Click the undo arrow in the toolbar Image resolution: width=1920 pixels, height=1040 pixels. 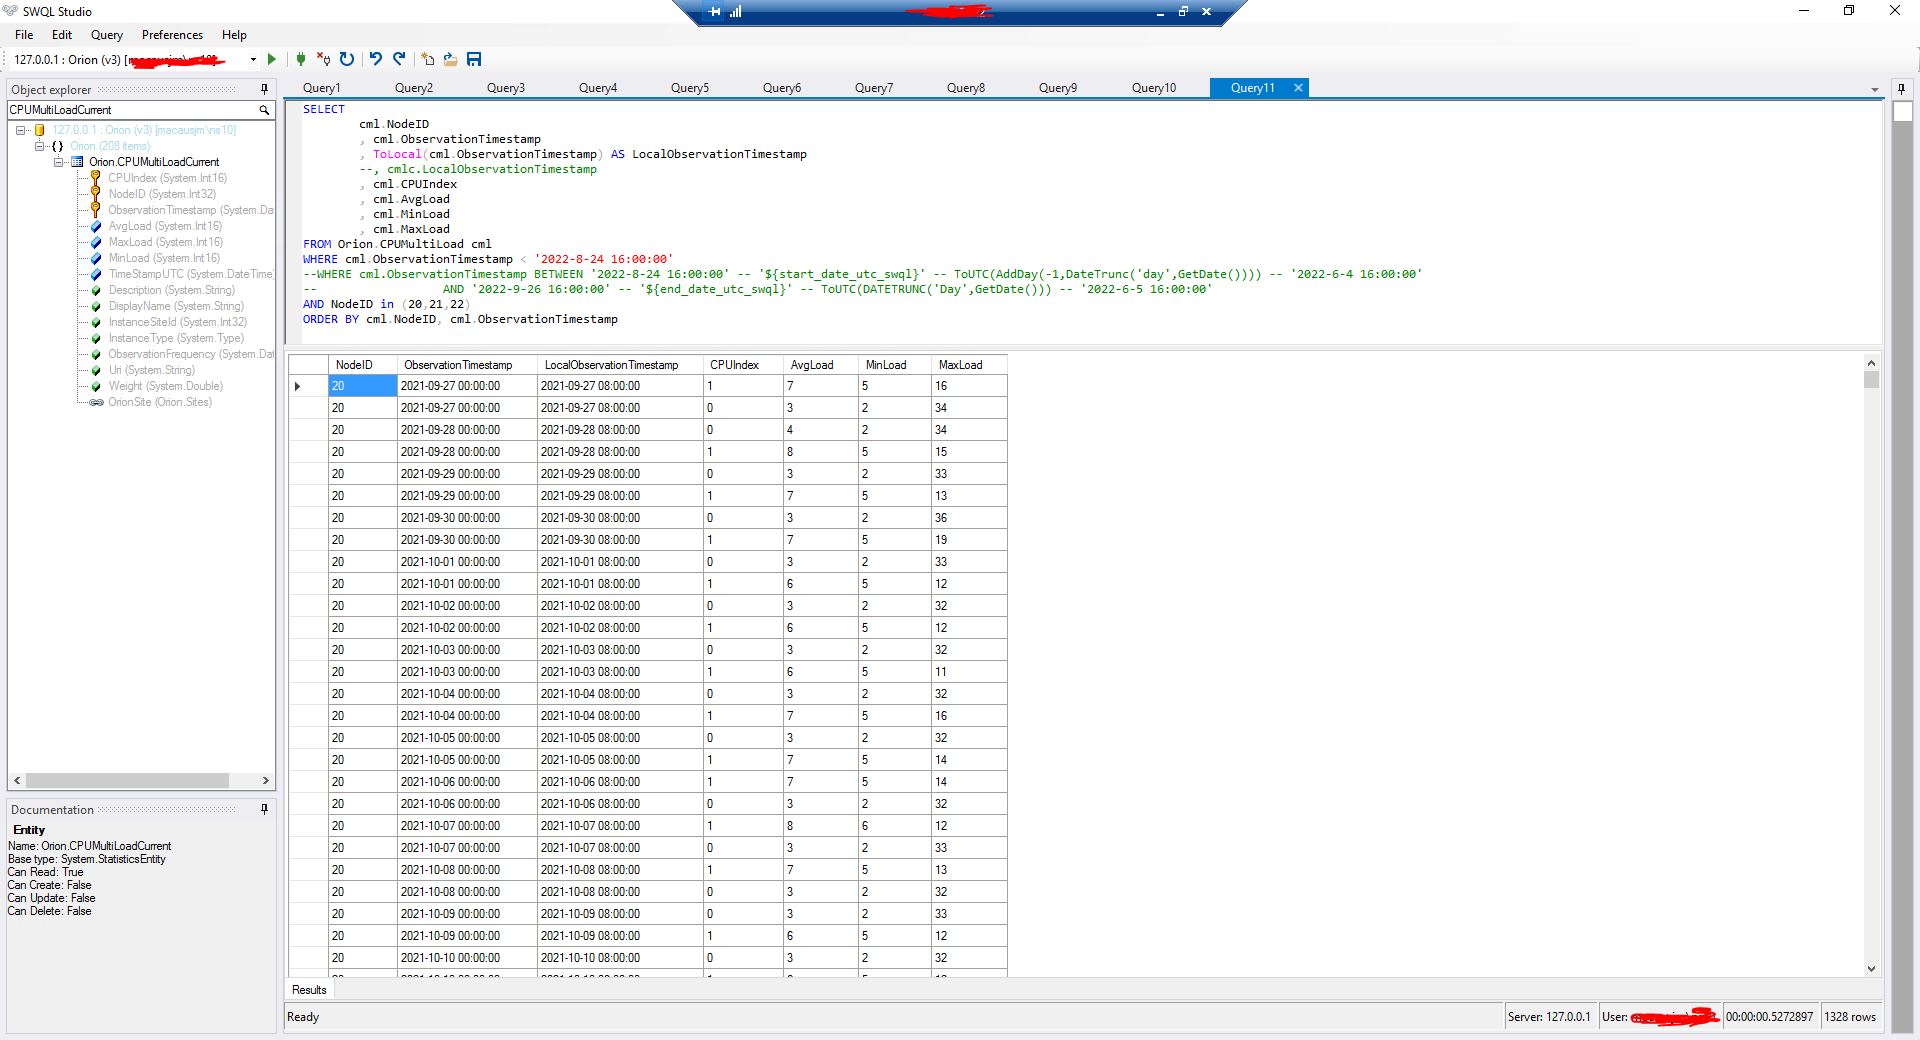pos(376,60)
